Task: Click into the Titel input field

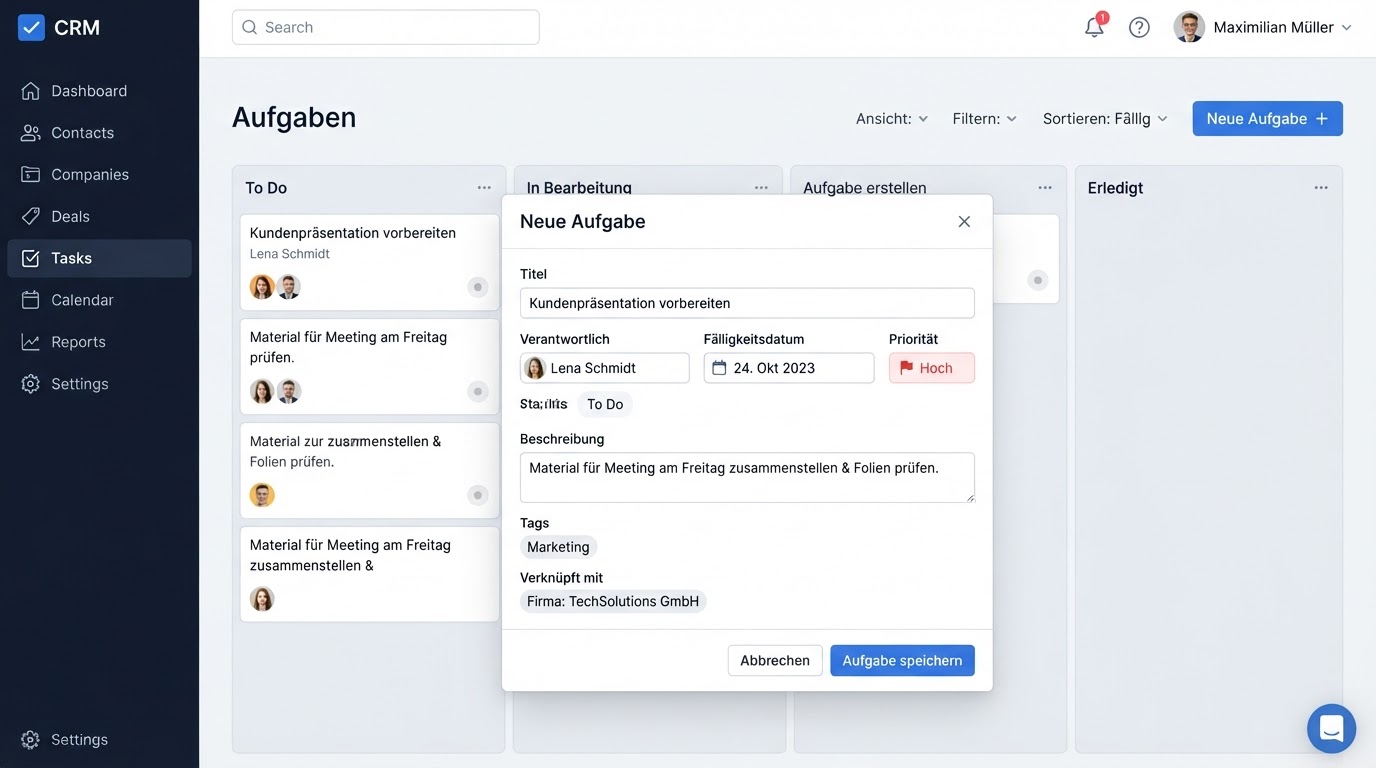Action: (747, 303)
